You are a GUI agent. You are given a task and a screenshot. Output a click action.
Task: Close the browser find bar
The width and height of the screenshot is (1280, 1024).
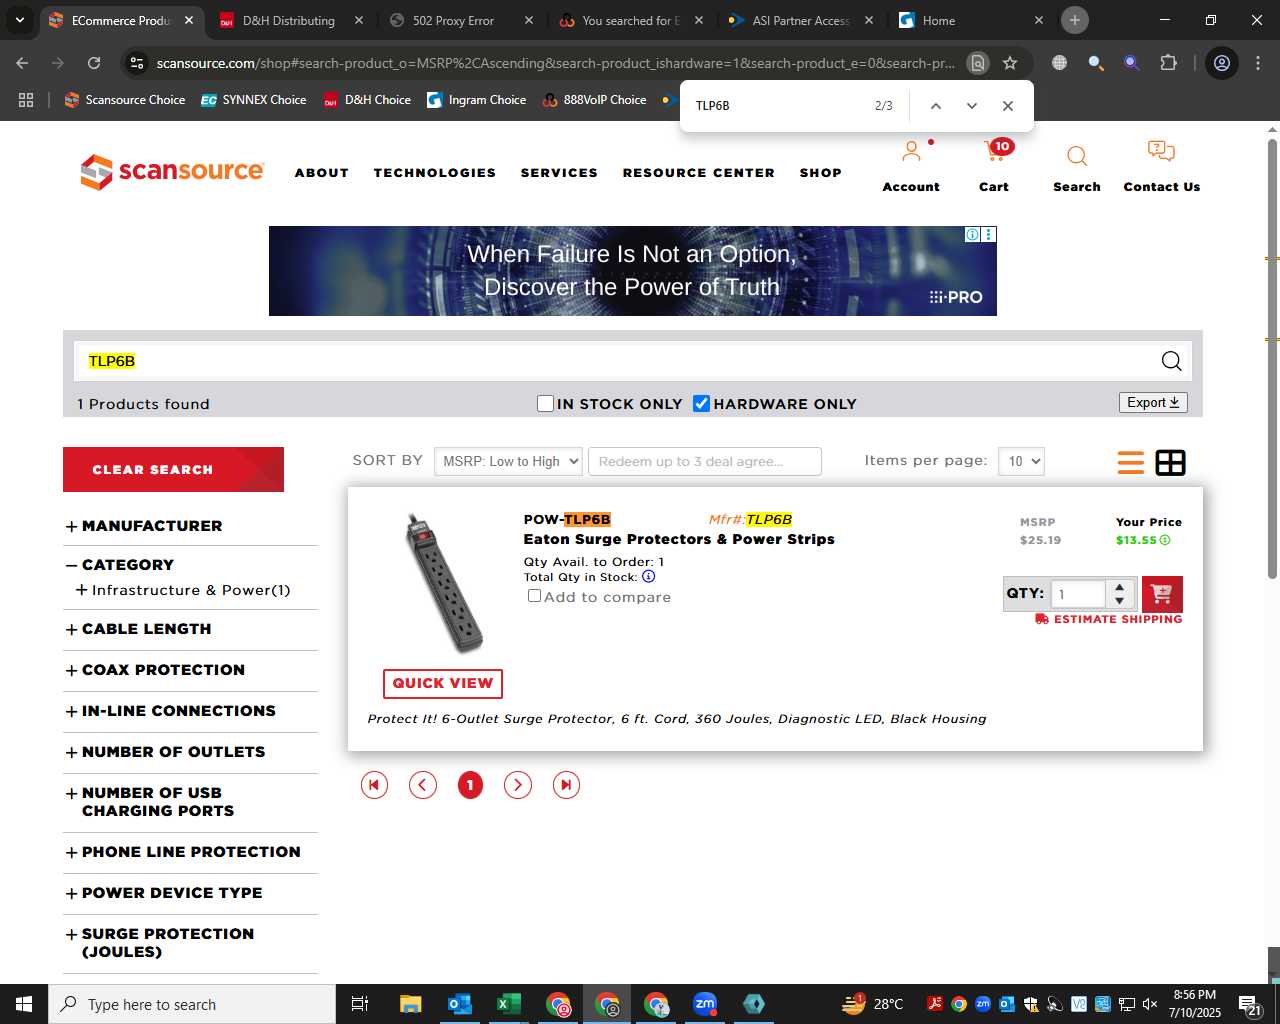(1008, 106)
